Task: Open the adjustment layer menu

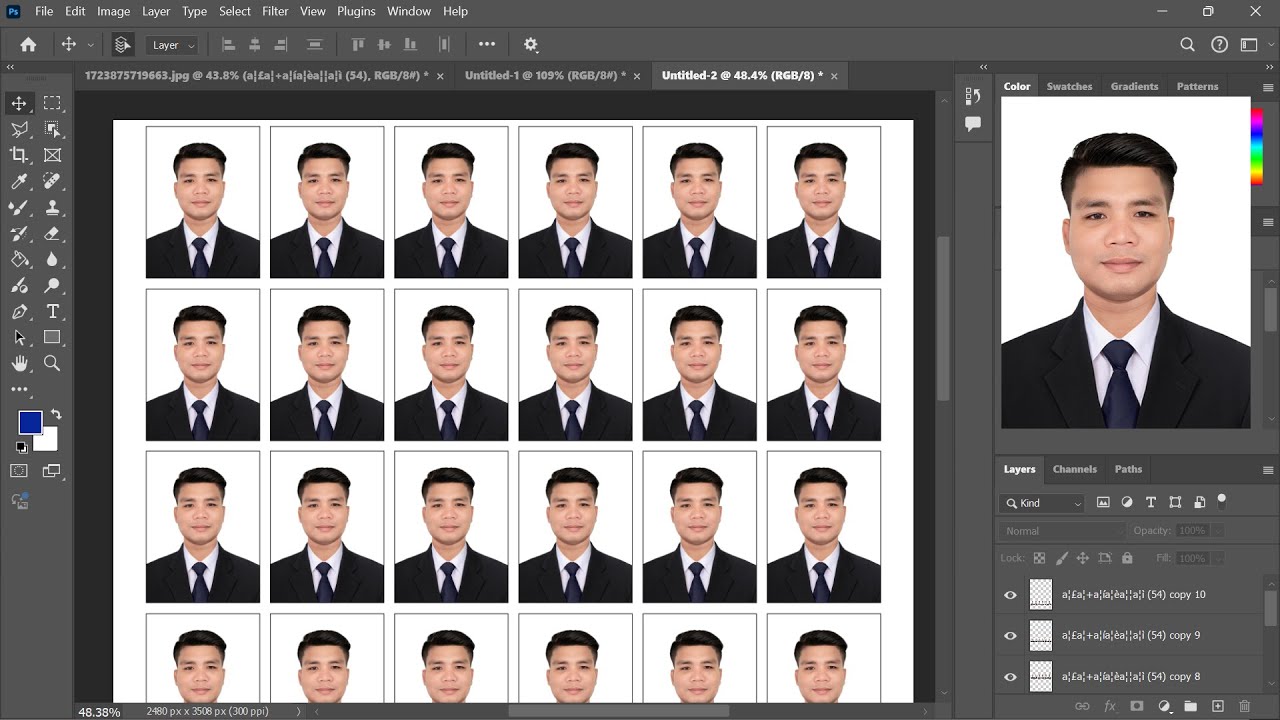Action: click(x=1163, y=706)
